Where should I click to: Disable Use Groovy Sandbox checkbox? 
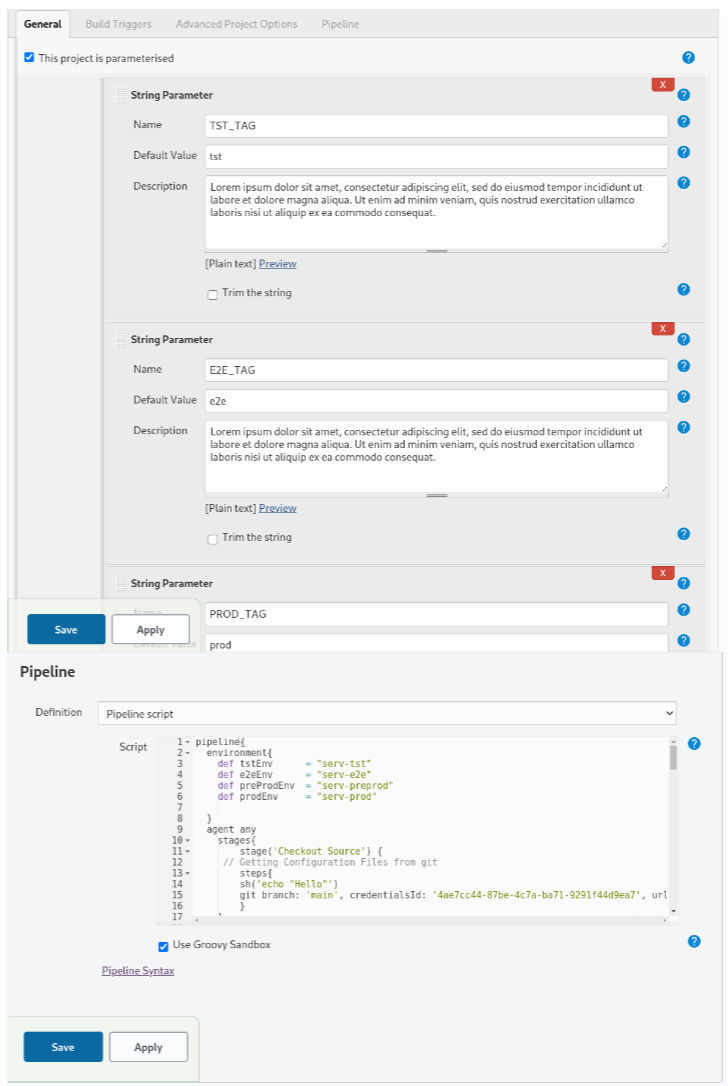pos(163,946)
